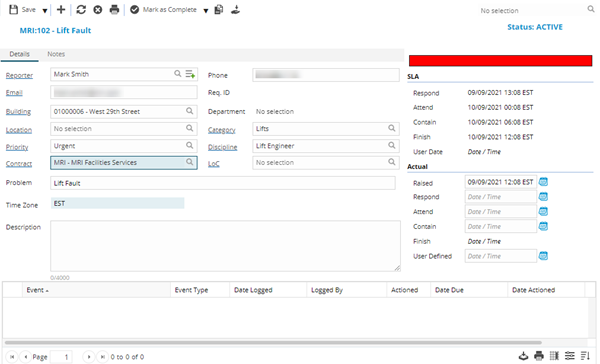The height and width of the screenshot is (364, 600).
Task: Print the work order from top toolbar
Action: [x=114, y=10]
